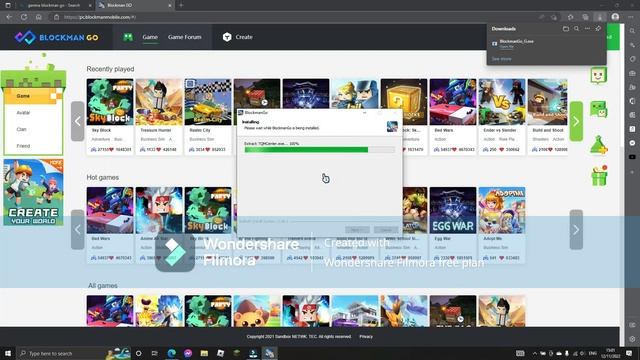Open File Explorer from the taskbar
This screenshot has width=640, height=360.
click(204, 353)
